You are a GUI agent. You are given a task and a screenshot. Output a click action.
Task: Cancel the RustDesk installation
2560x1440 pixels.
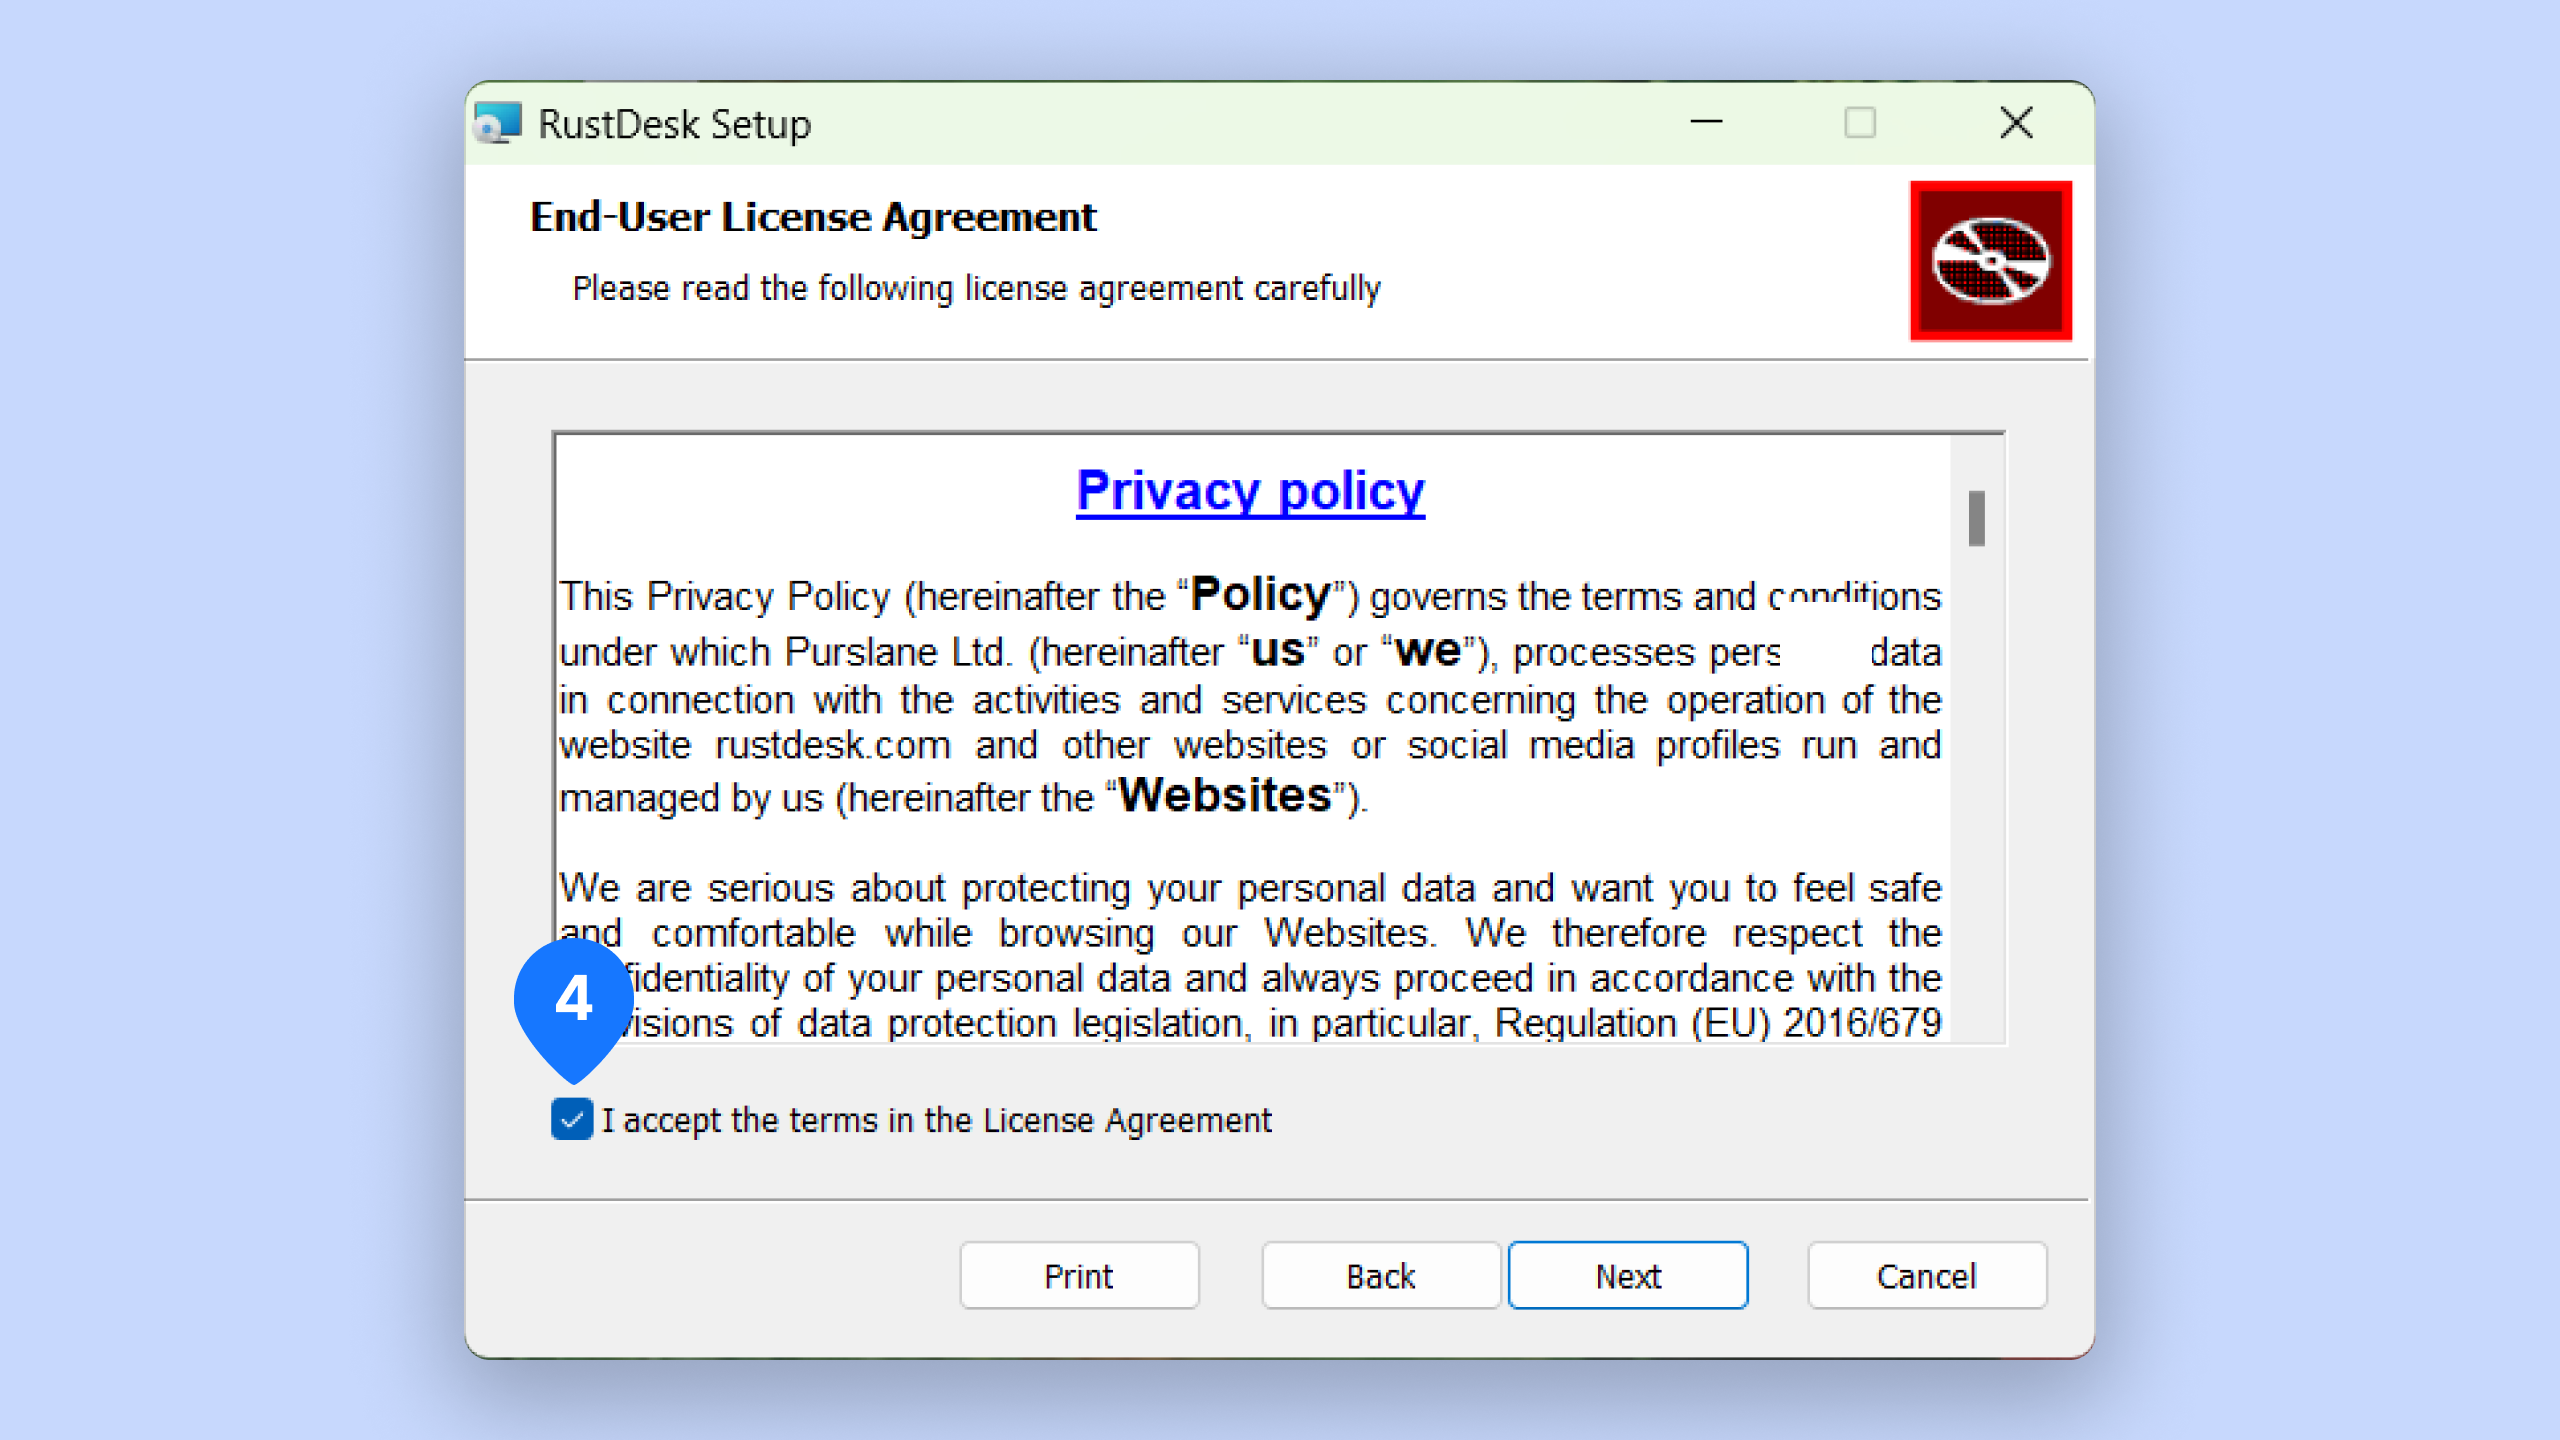click(x=1926, y=1275)
